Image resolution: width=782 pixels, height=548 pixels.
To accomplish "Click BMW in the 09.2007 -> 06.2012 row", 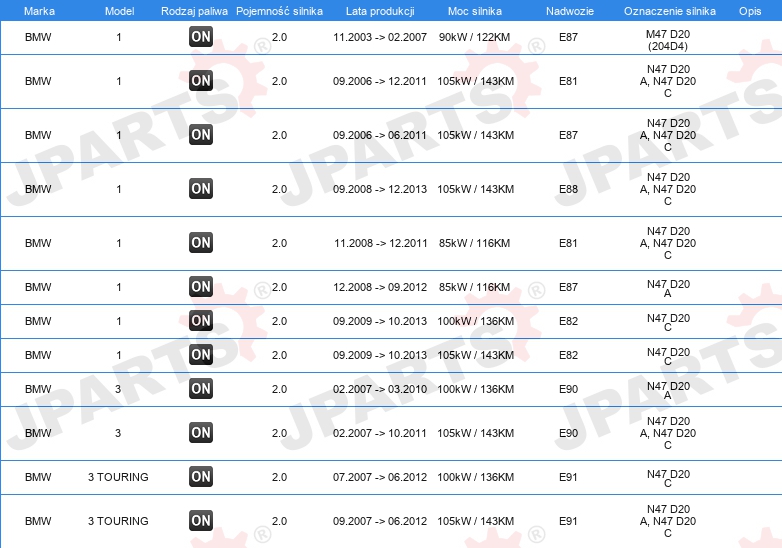I will 38,521.
